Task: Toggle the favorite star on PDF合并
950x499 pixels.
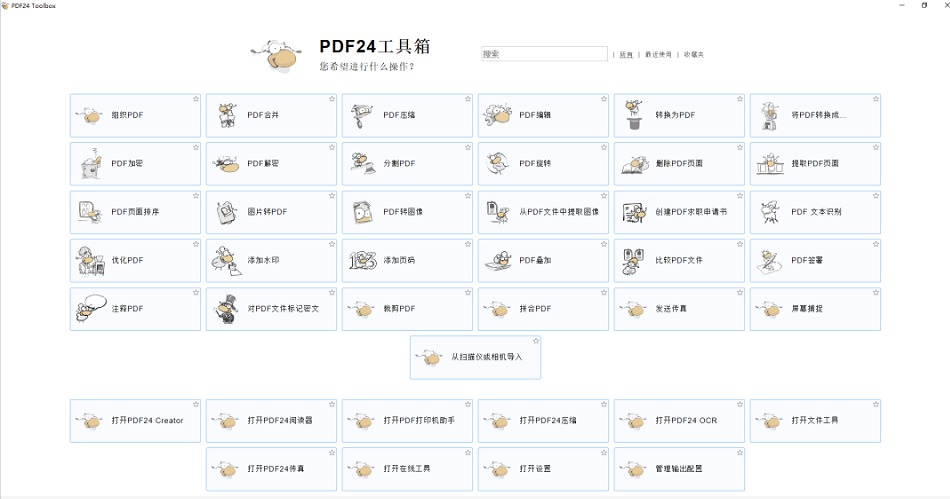Action: click(332, 99)
